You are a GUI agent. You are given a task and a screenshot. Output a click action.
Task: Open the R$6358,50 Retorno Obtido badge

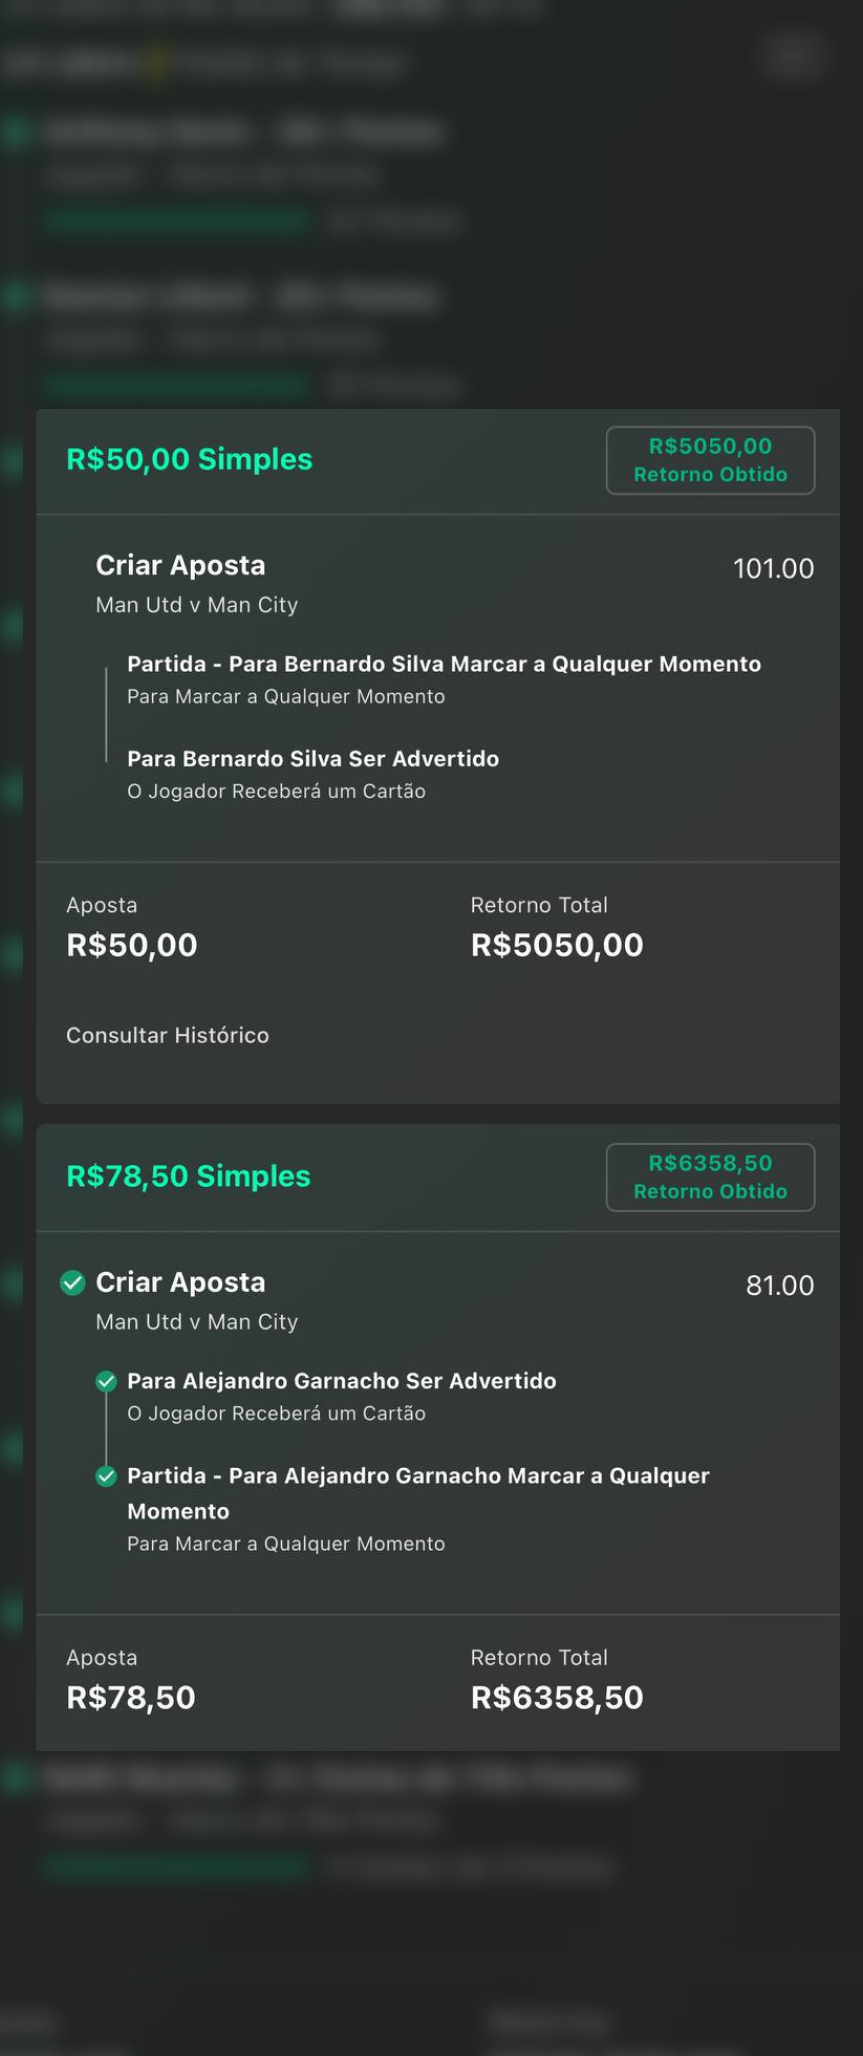[710, 1177]
